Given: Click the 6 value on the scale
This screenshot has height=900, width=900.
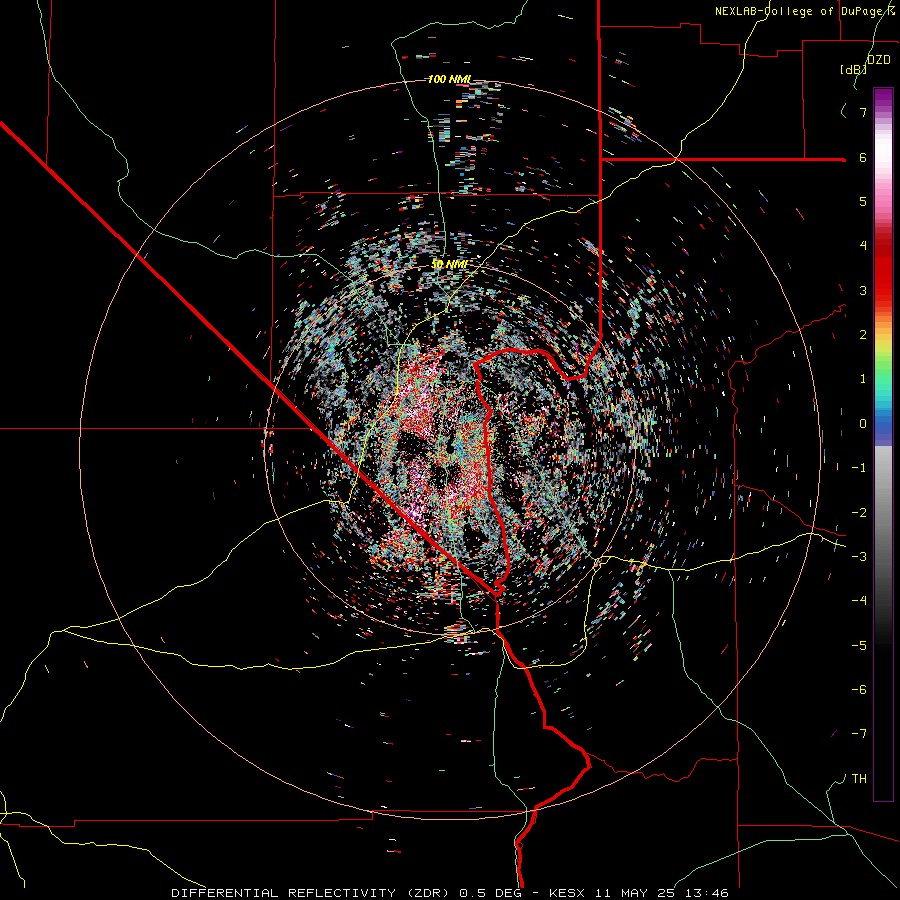Looking at the screenshot, I should tap(863, 157).
